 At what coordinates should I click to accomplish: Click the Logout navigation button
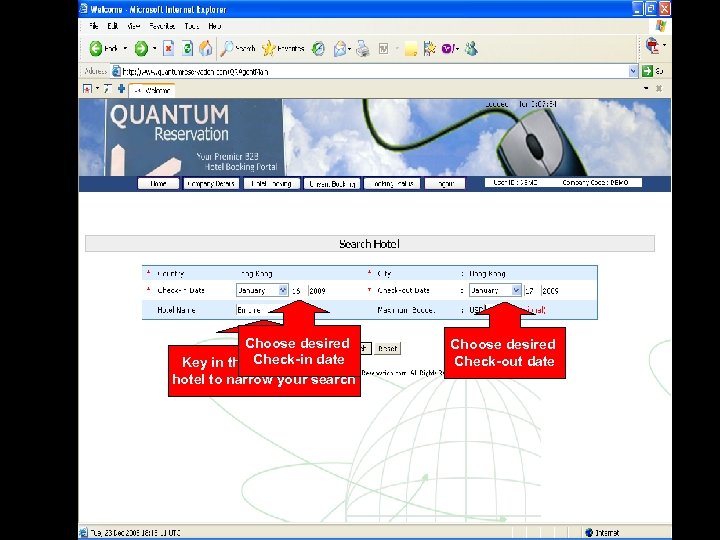click(445, 184)
